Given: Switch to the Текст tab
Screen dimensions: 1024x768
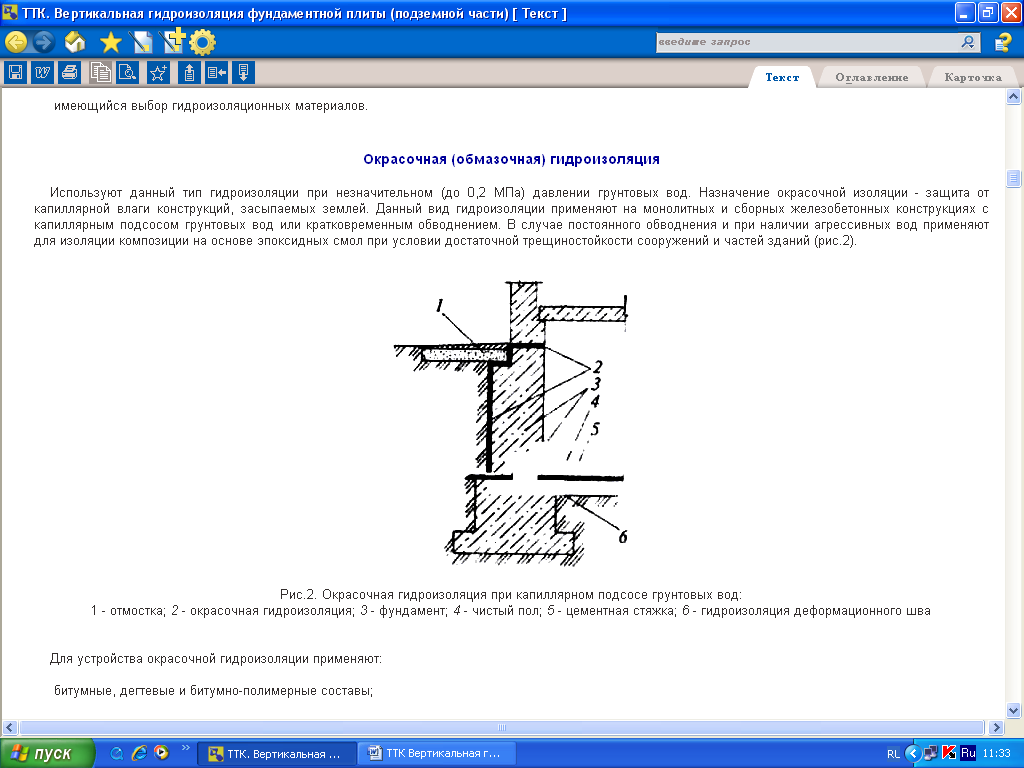Looking at the screenshot, I should click(x=782, y=77).
